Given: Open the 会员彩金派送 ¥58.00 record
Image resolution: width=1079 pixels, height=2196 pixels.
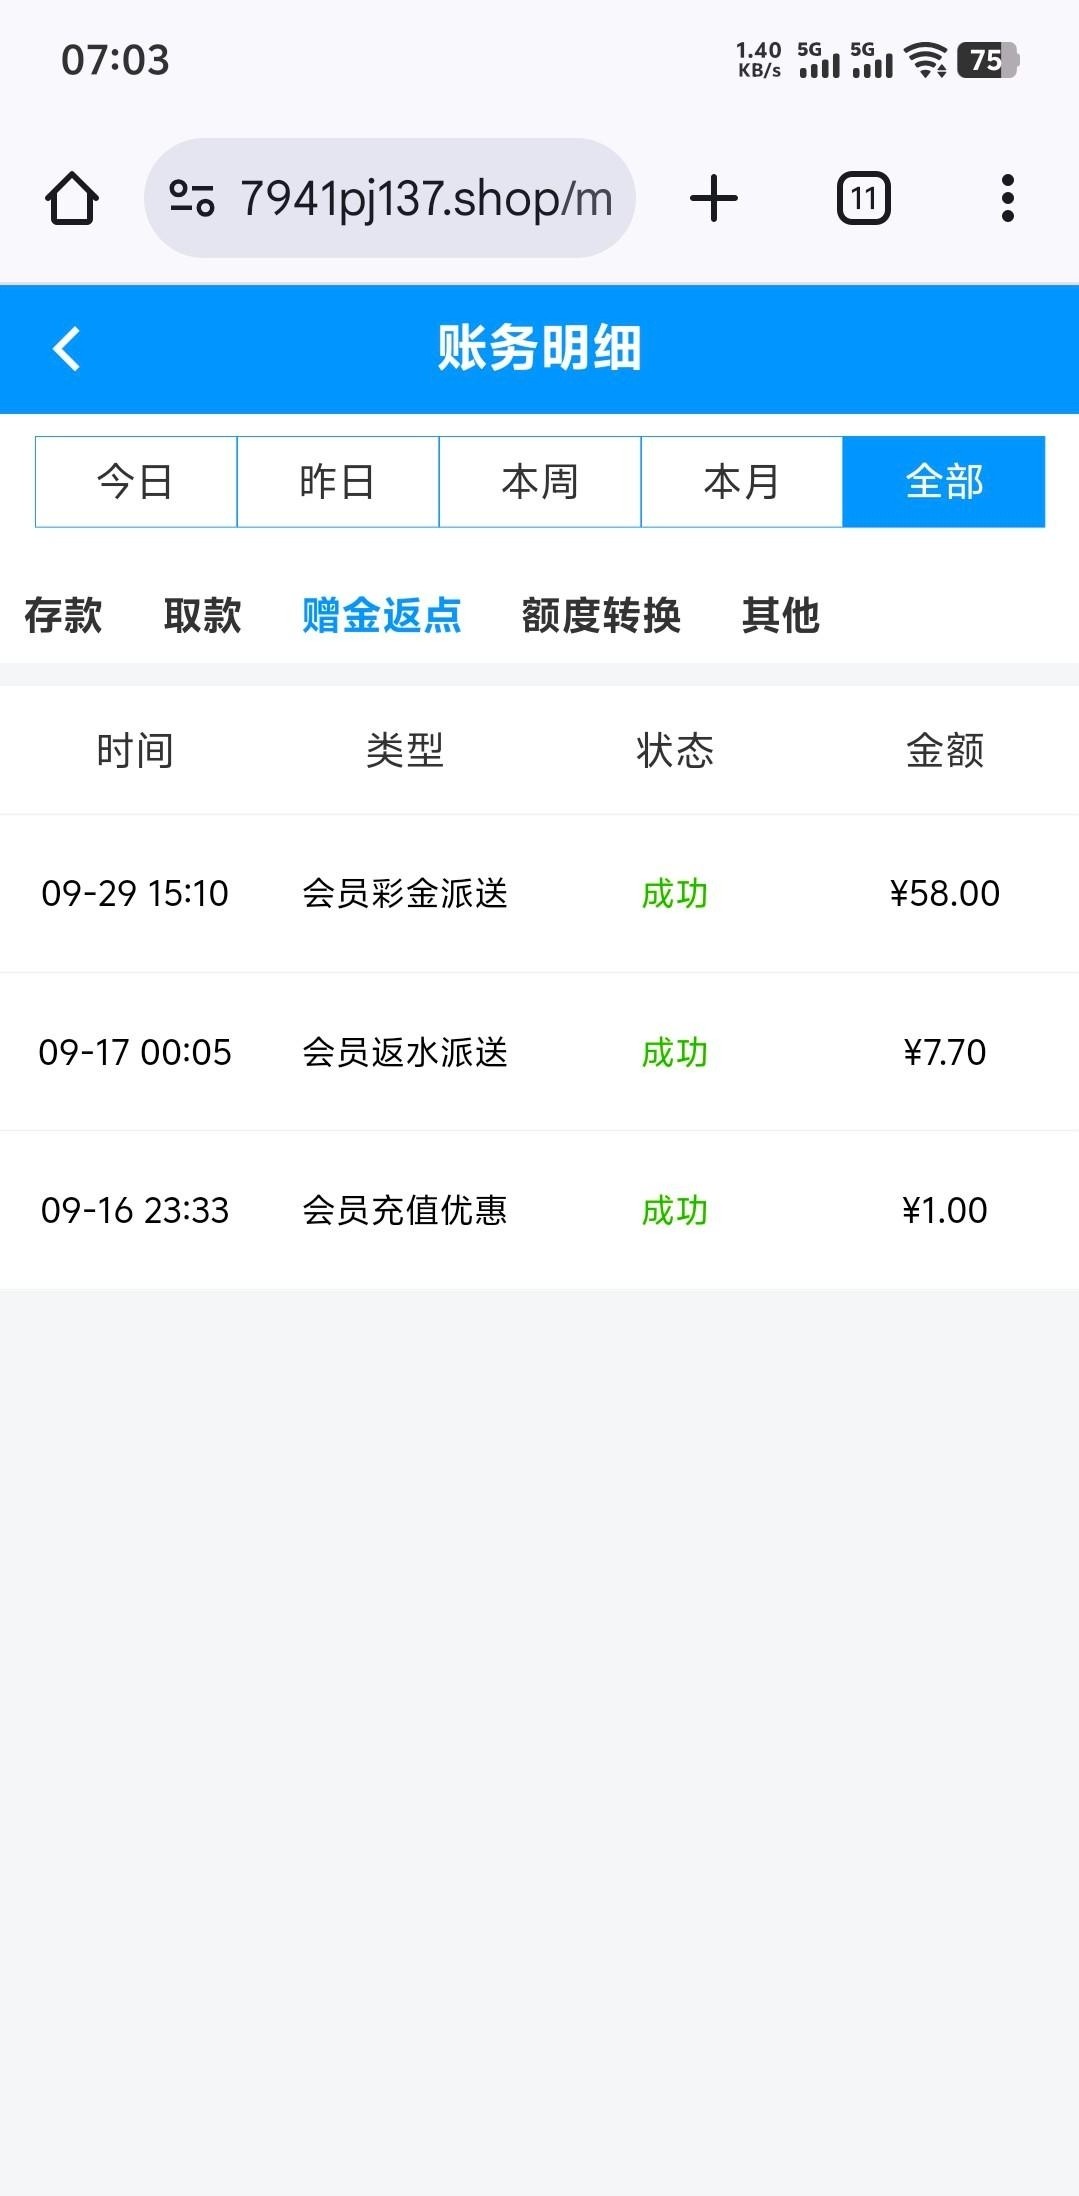Looking at the screenshot, I should [540, 893].
